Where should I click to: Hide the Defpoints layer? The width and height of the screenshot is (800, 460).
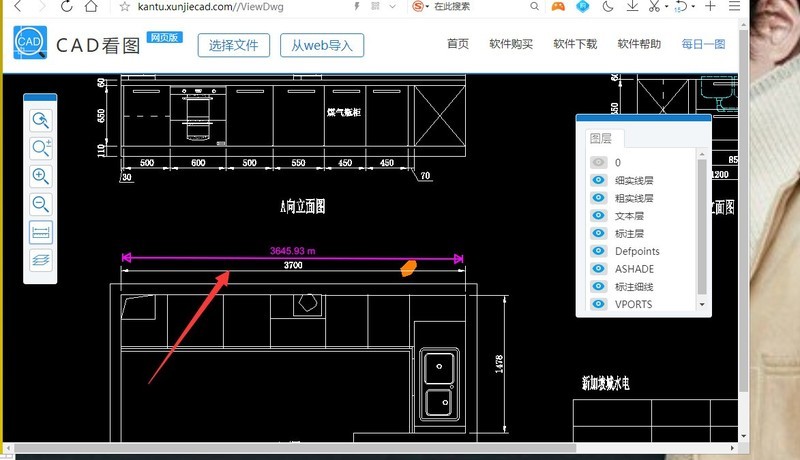coord(599,251)
